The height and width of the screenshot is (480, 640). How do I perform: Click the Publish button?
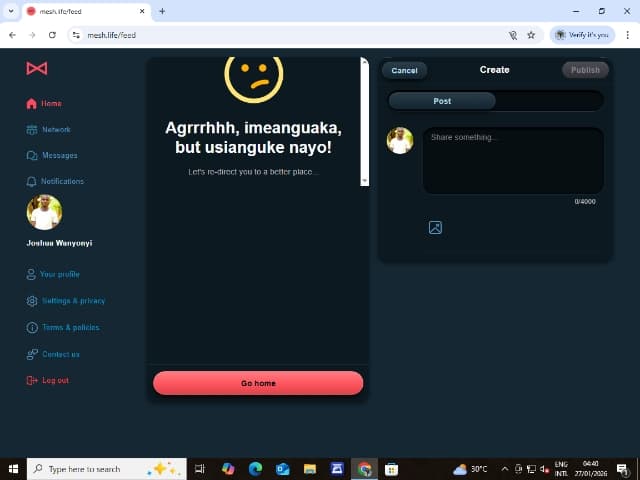pyautogui.click(x=585, y=70)
